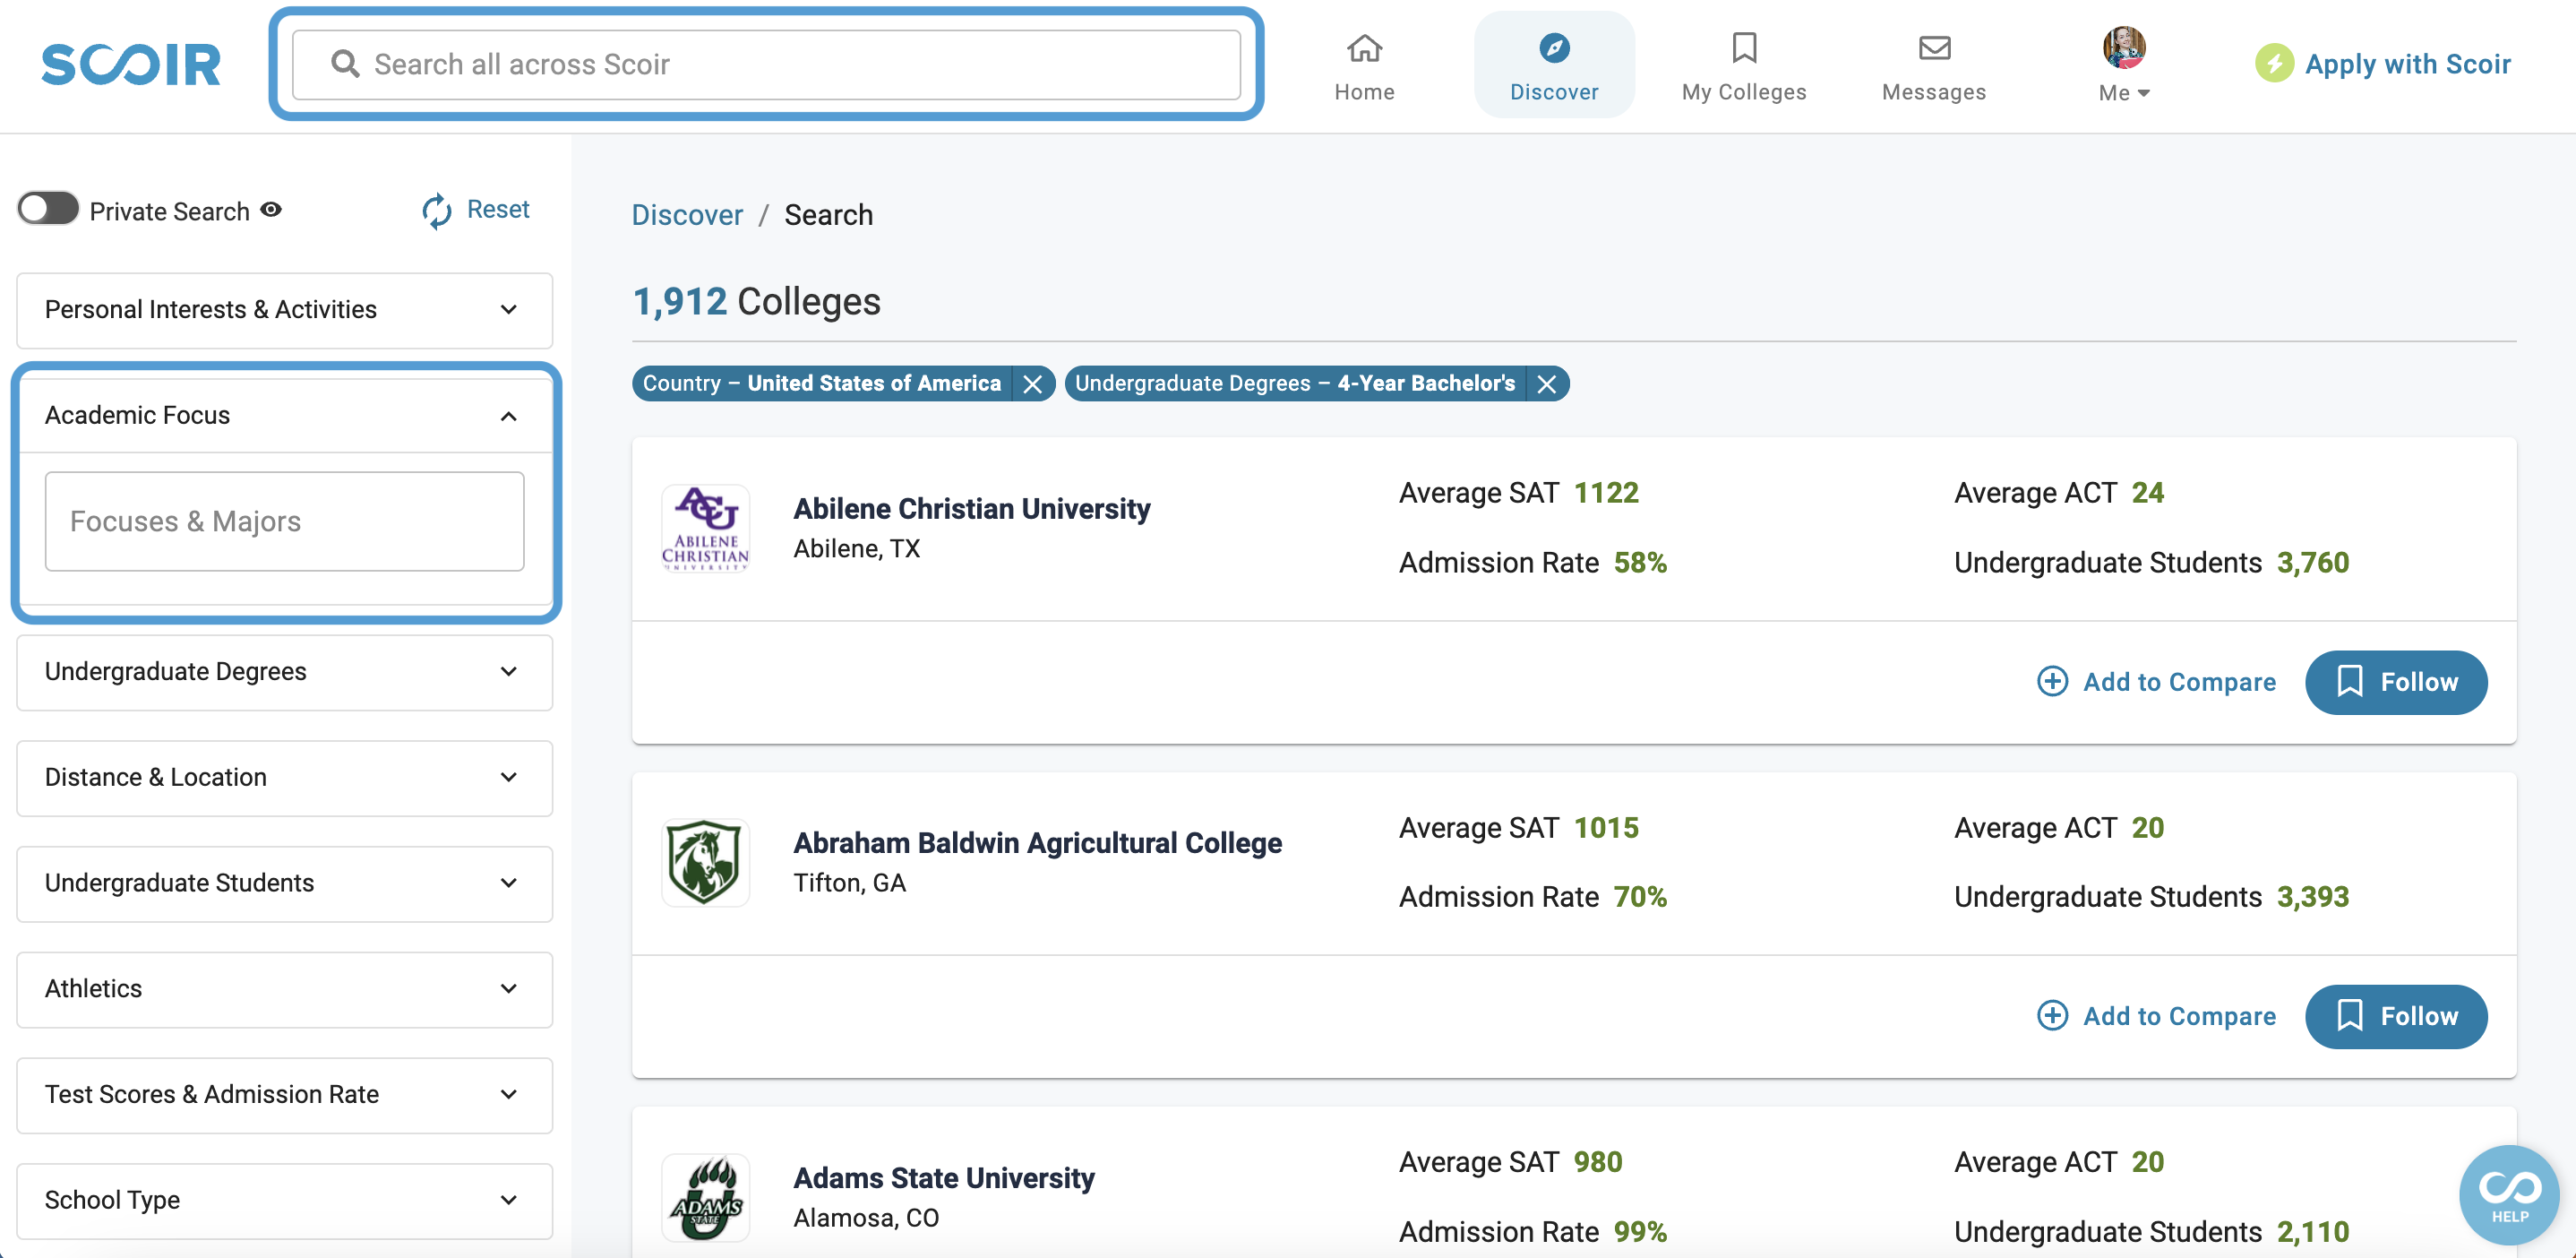Open the Messages envelope icon
Screen dimensions: 2576x1258
1934,47
